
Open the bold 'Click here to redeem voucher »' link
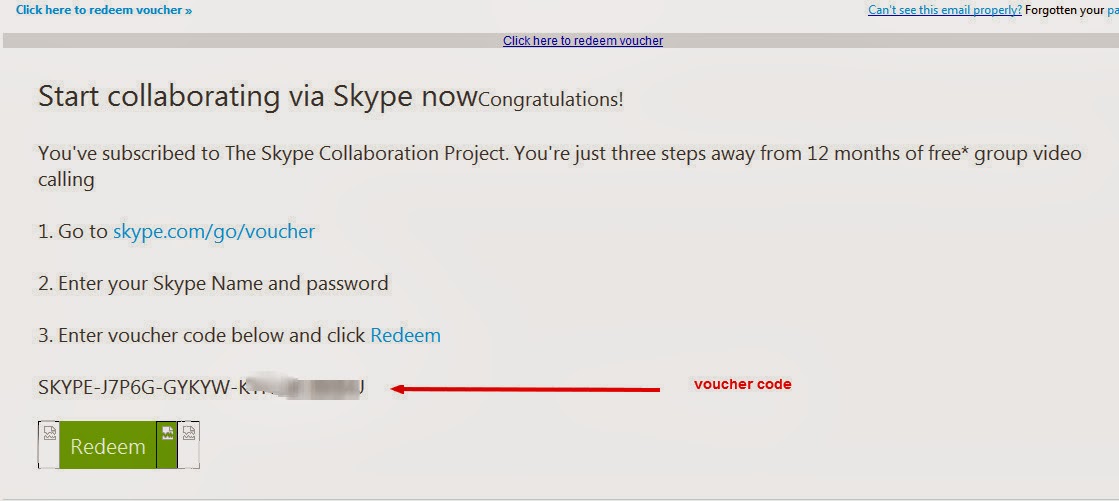tap(103, 10)
